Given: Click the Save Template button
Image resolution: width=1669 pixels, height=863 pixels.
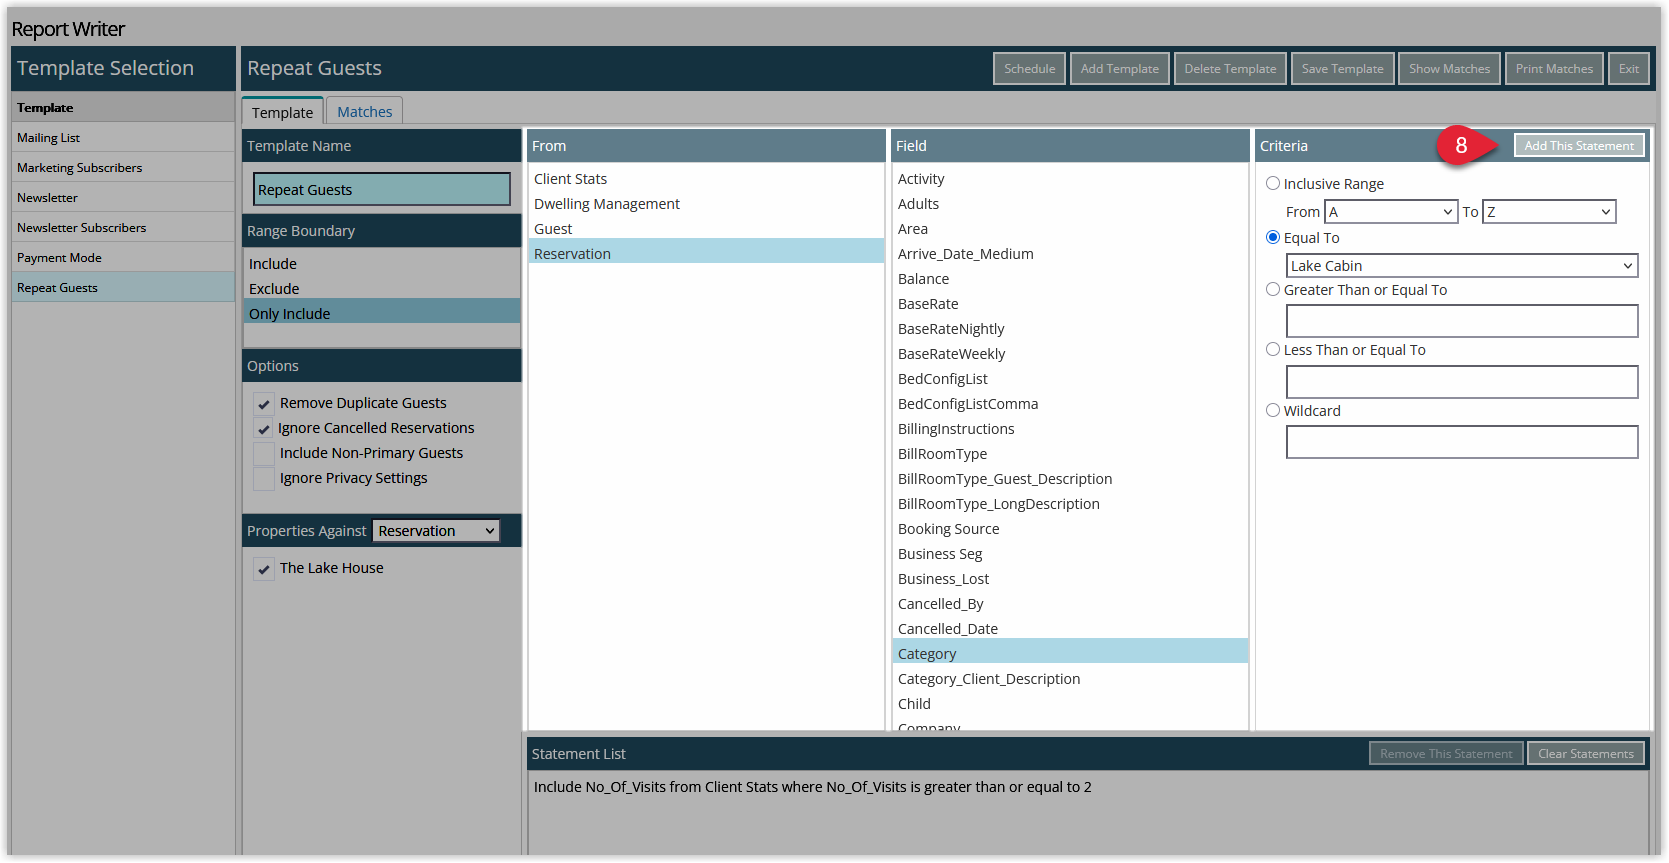Looking at the screenshot, I should click(1342, 69).
